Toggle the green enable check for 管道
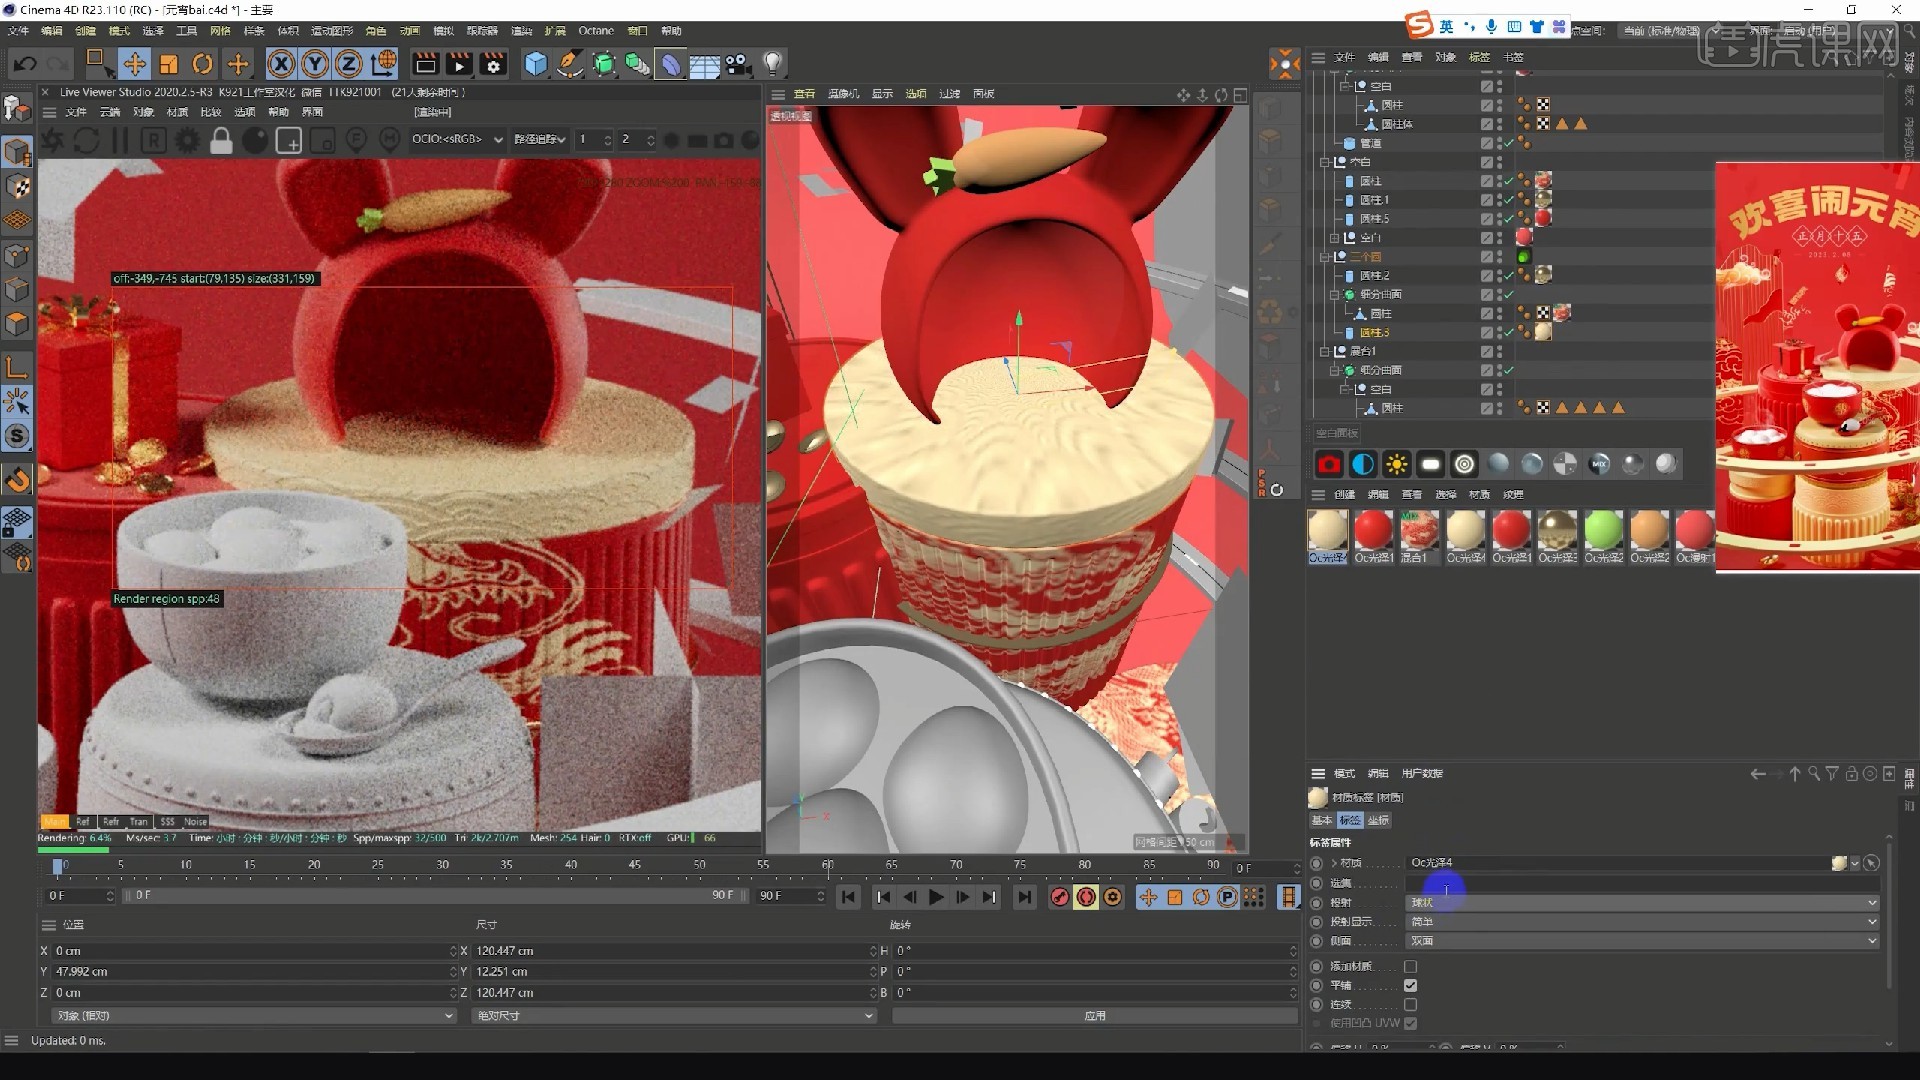This screenshot has width=1920, height=1080. [1509, 143]
